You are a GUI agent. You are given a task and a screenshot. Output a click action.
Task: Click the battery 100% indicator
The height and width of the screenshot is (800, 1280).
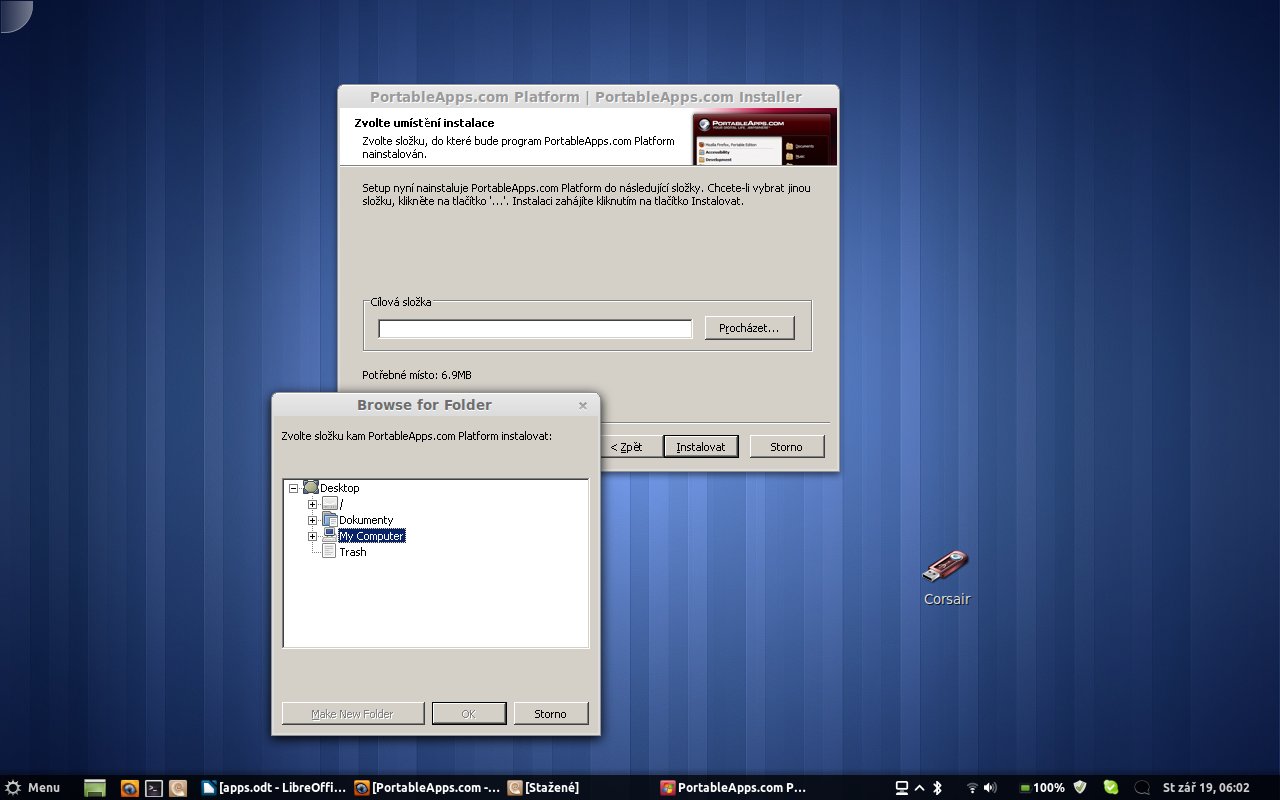tap(1041, 788)
